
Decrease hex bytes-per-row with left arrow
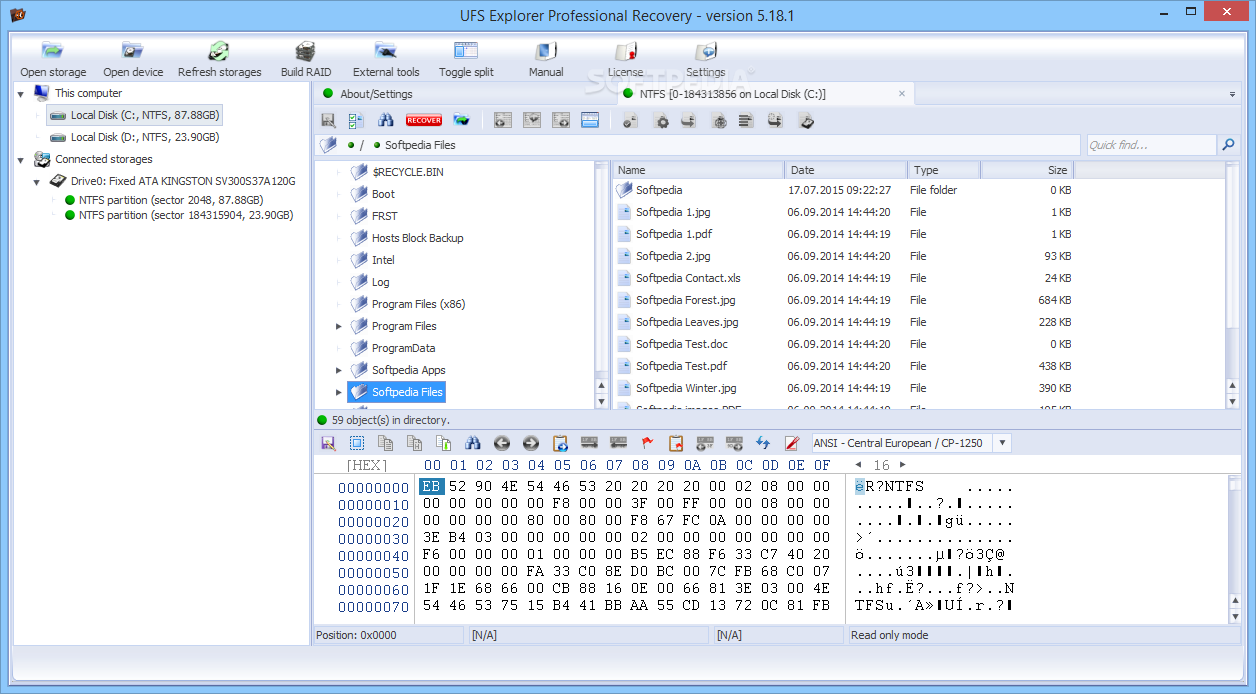click(x=859, y=465)
